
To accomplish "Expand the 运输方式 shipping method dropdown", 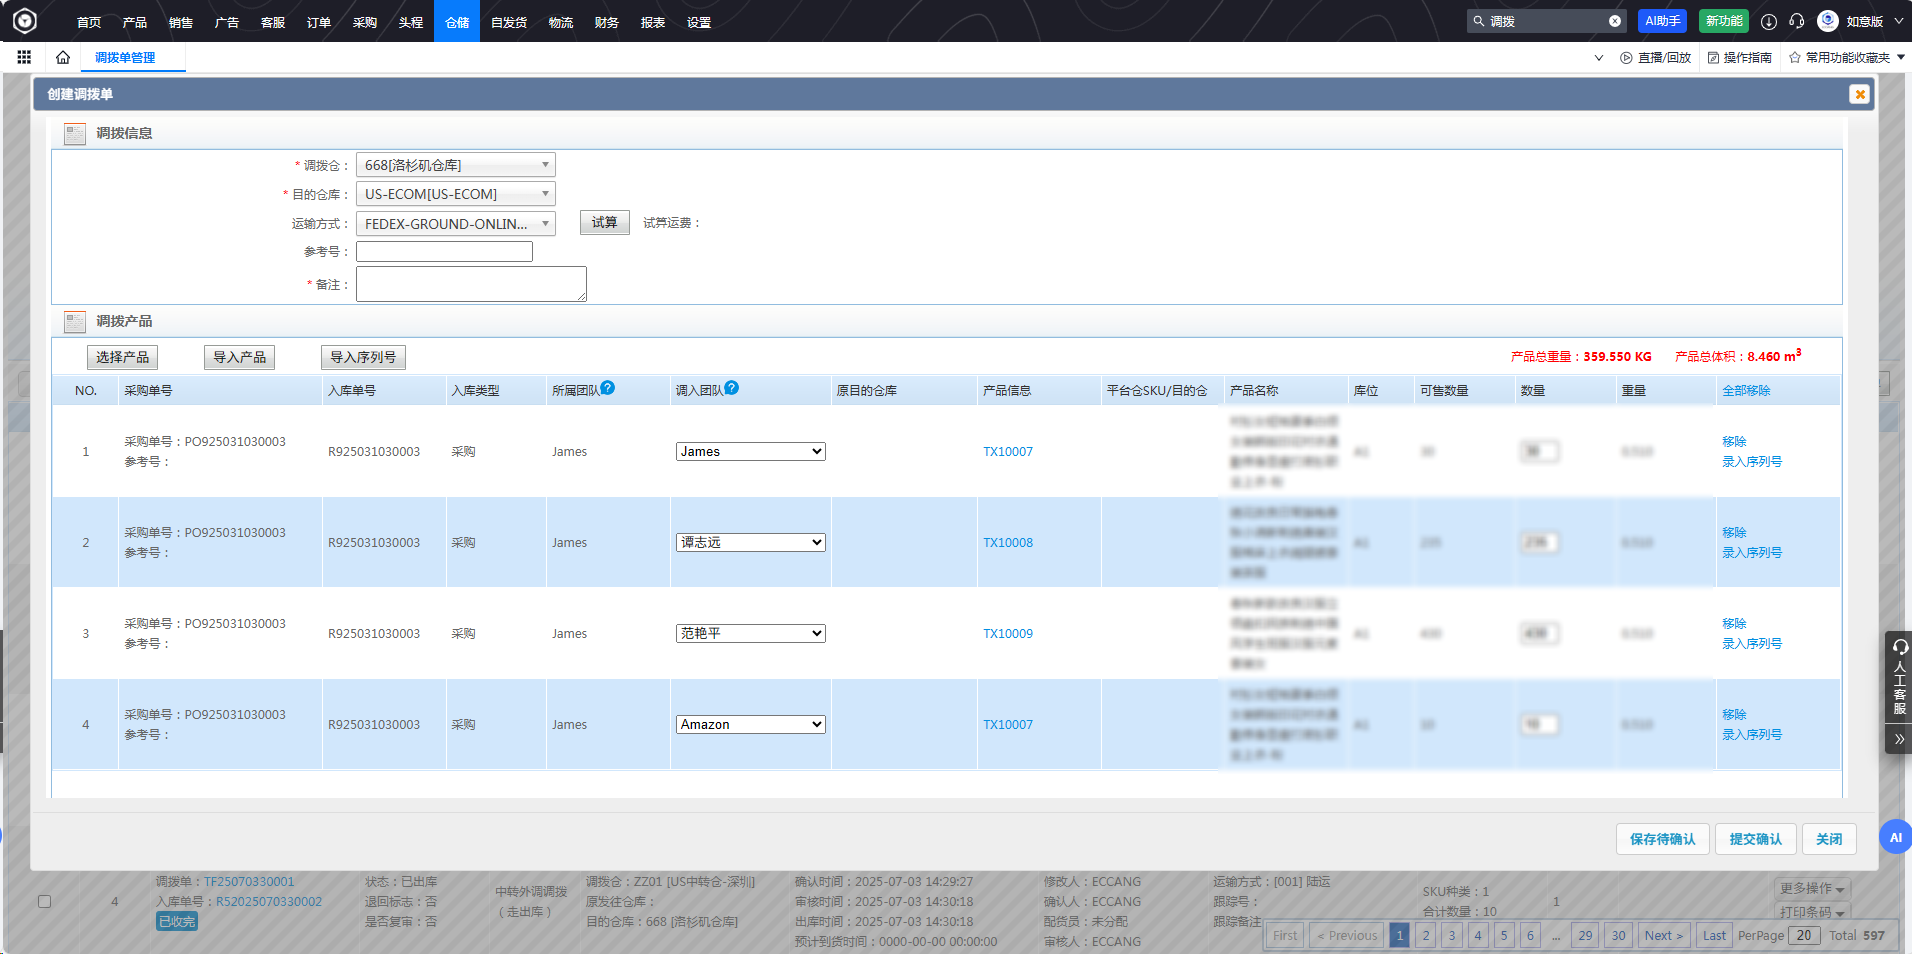I will (455, 224).
